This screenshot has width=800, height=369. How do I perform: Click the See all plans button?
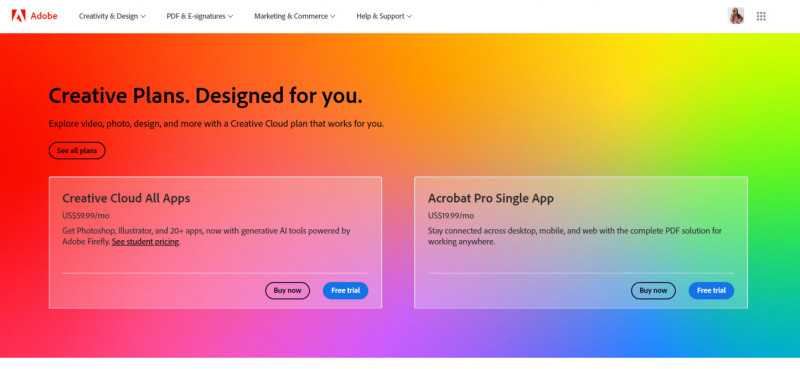(x=77, y=151)
